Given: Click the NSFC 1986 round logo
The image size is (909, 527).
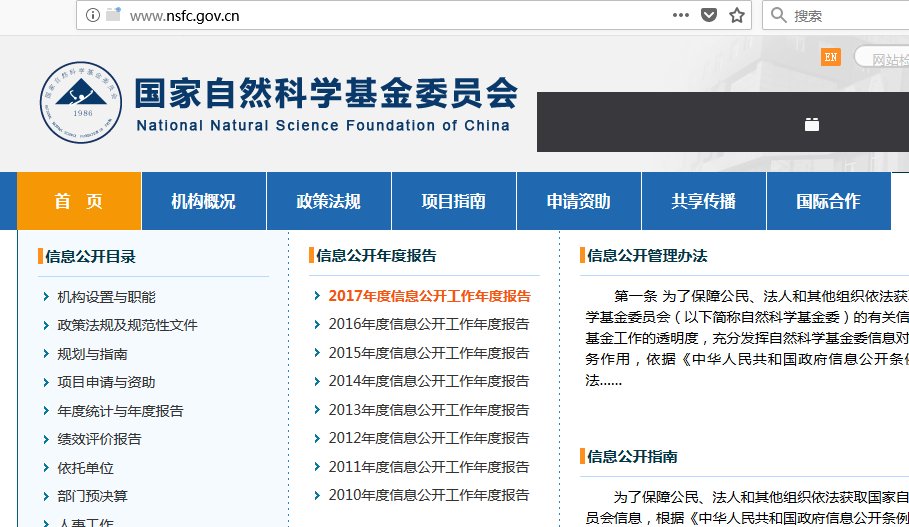Looking at the screenshot, I should point(81,103).
